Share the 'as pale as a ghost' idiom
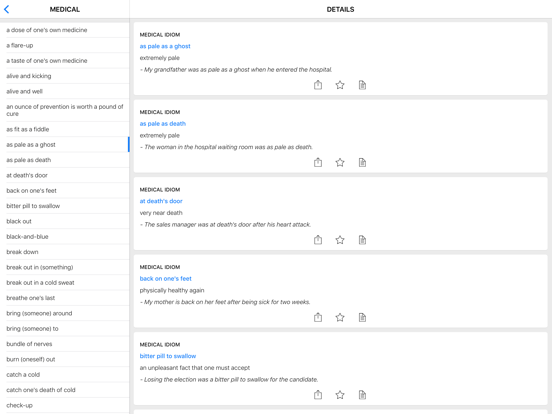This screenshot has height=414, width=552. pos(318,85)
